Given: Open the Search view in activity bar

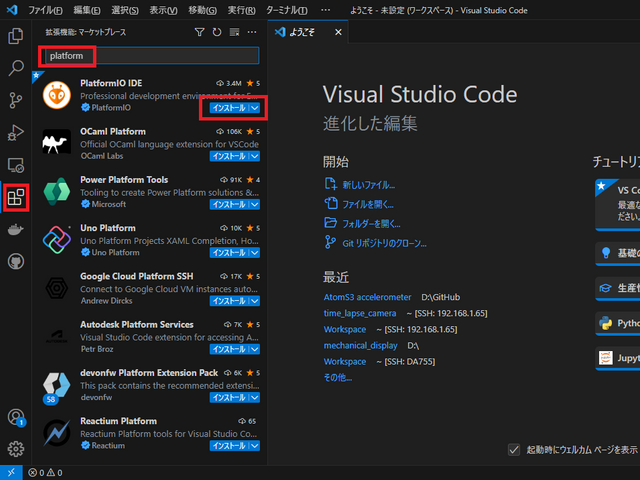Looking at the screenshot, I should pyautogui.click(x=16, y=68).
